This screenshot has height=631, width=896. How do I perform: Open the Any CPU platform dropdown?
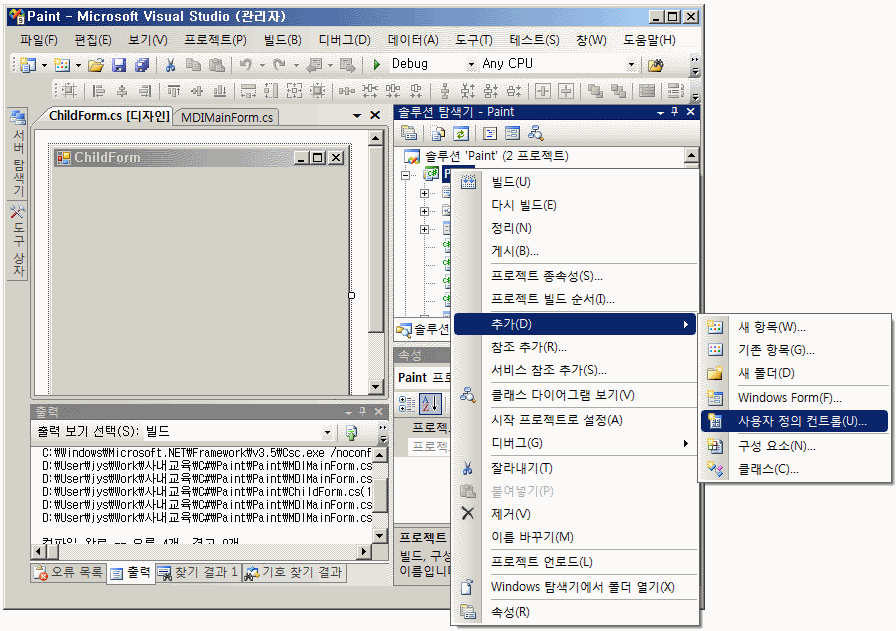pyautogui.click(x=631, y=65)
